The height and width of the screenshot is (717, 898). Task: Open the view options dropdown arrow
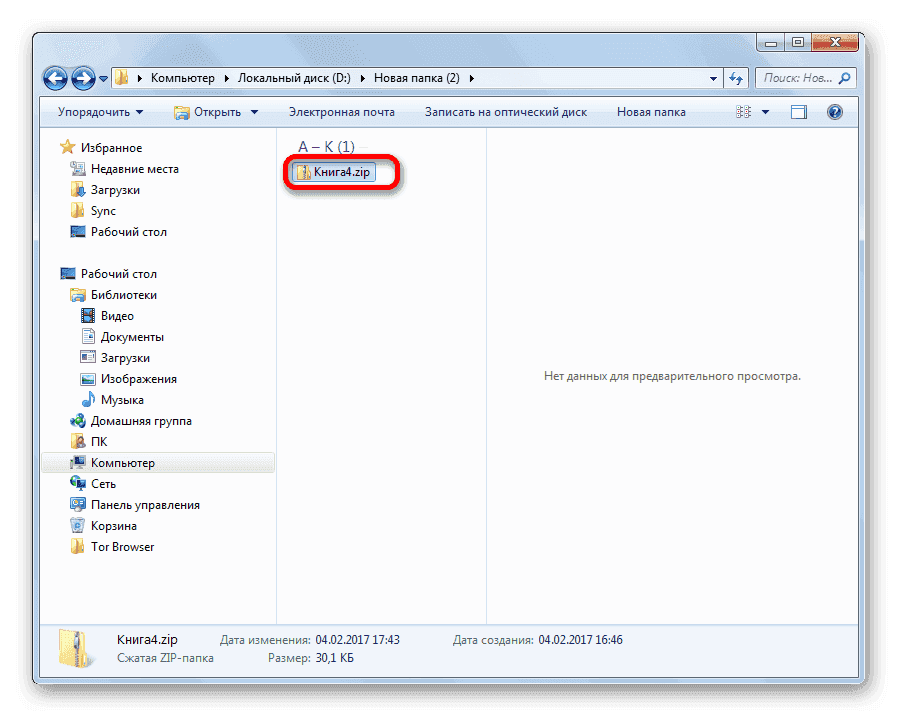point(766,112)
